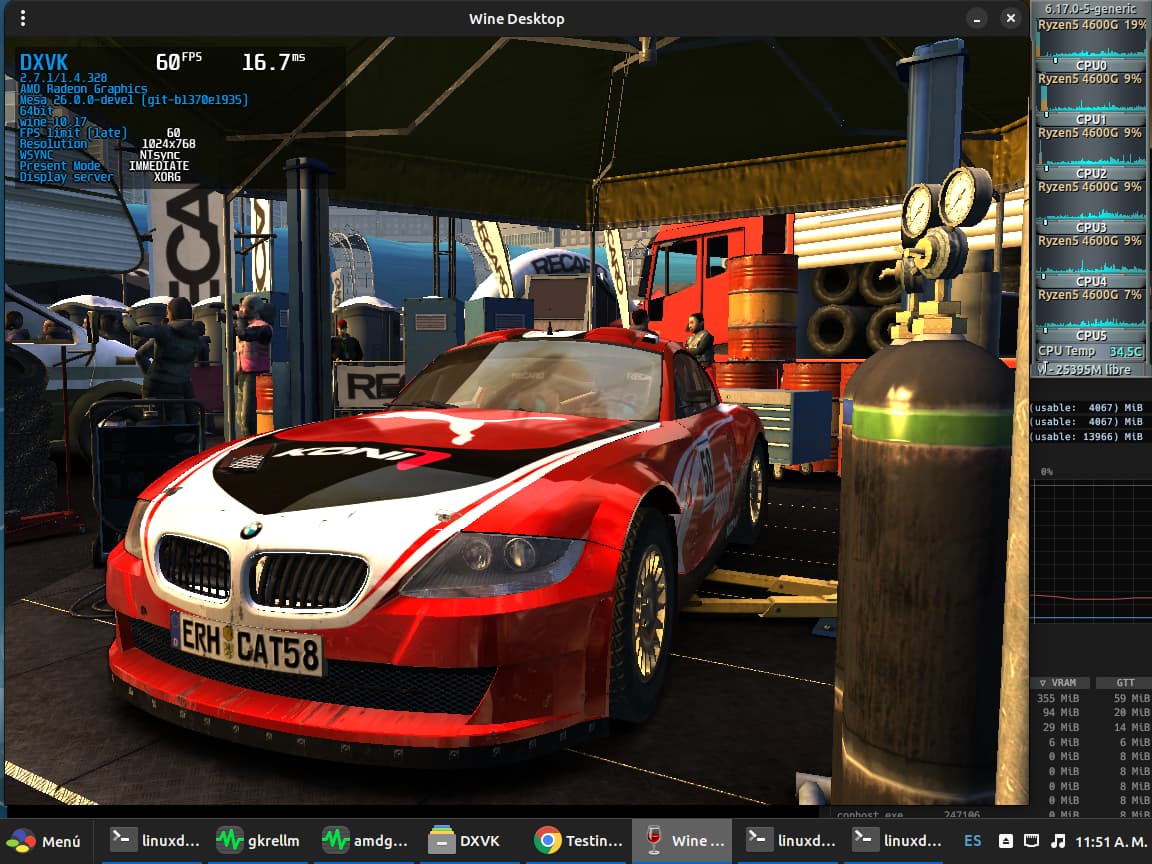Click the CPU0 panel label in gkrellm

coord(1091,65)
